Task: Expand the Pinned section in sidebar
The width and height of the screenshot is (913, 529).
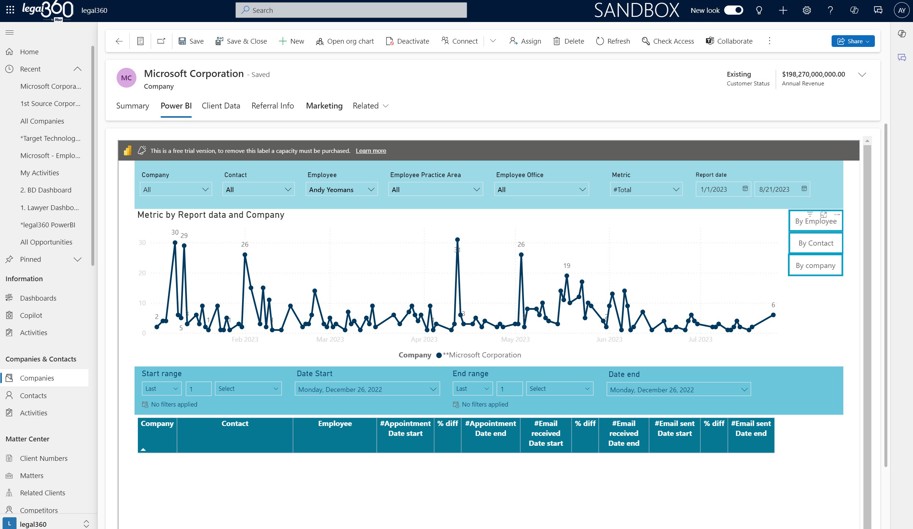Action: [x=77, y=260]
